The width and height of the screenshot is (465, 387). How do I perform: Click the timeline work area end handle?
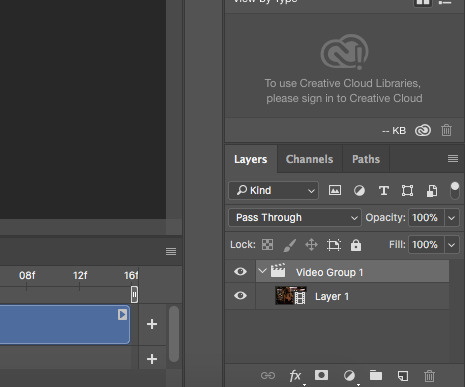pos(134,294)
